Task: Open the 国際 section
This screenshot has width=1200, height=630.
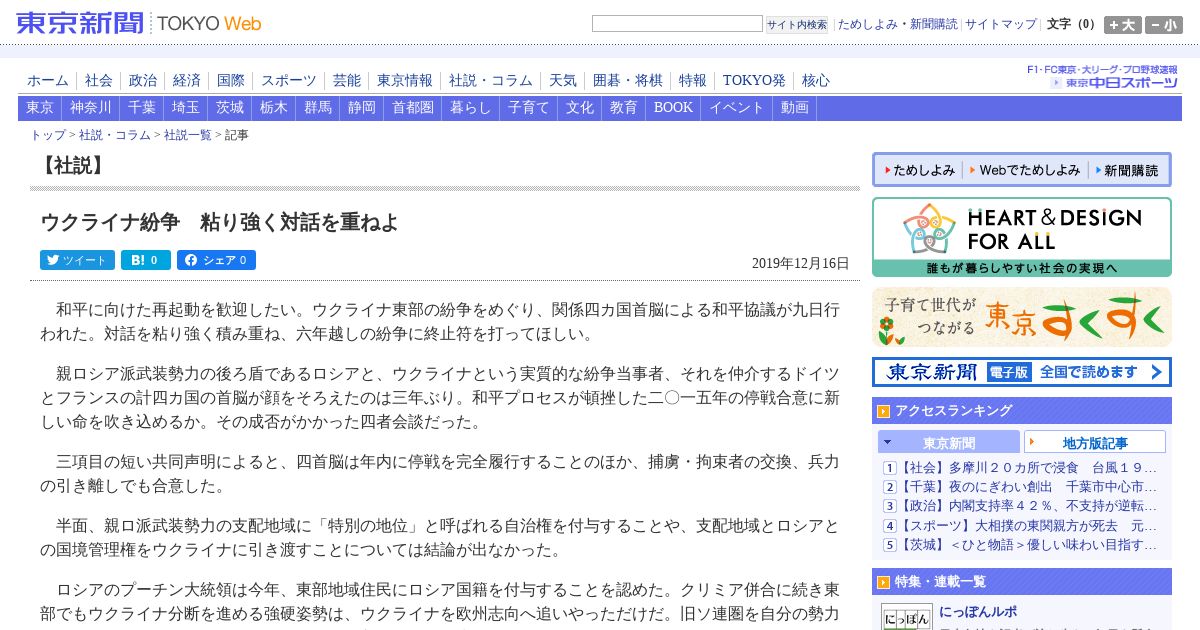Action: (x=231, y=80)
